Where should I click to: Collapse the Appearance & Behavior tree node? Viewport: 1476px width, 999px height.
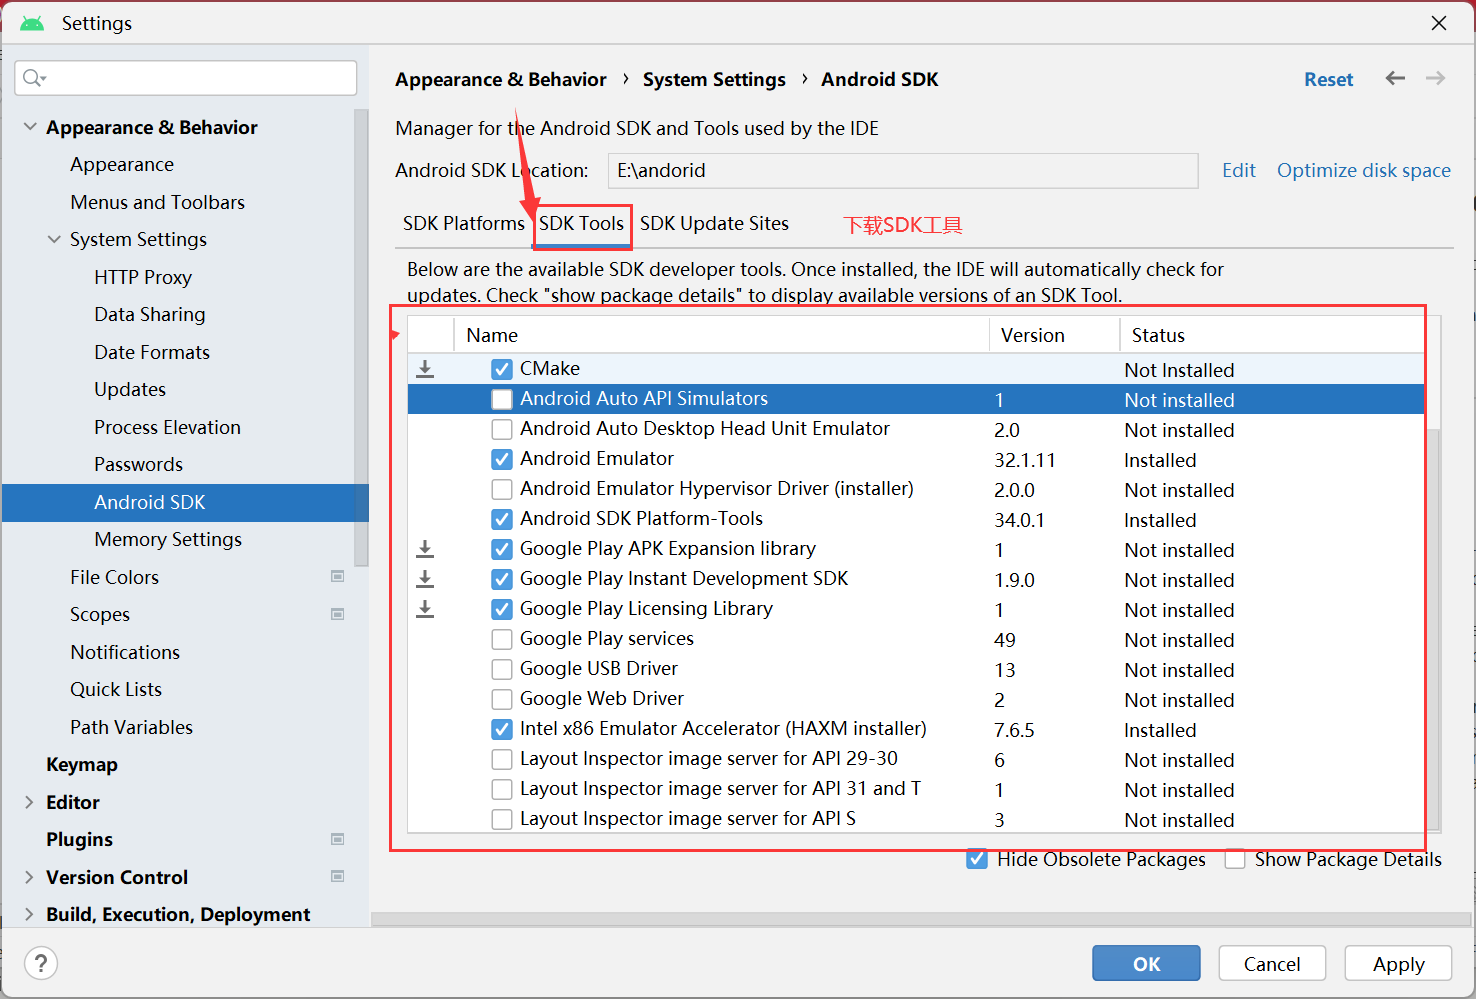point(30,127)
